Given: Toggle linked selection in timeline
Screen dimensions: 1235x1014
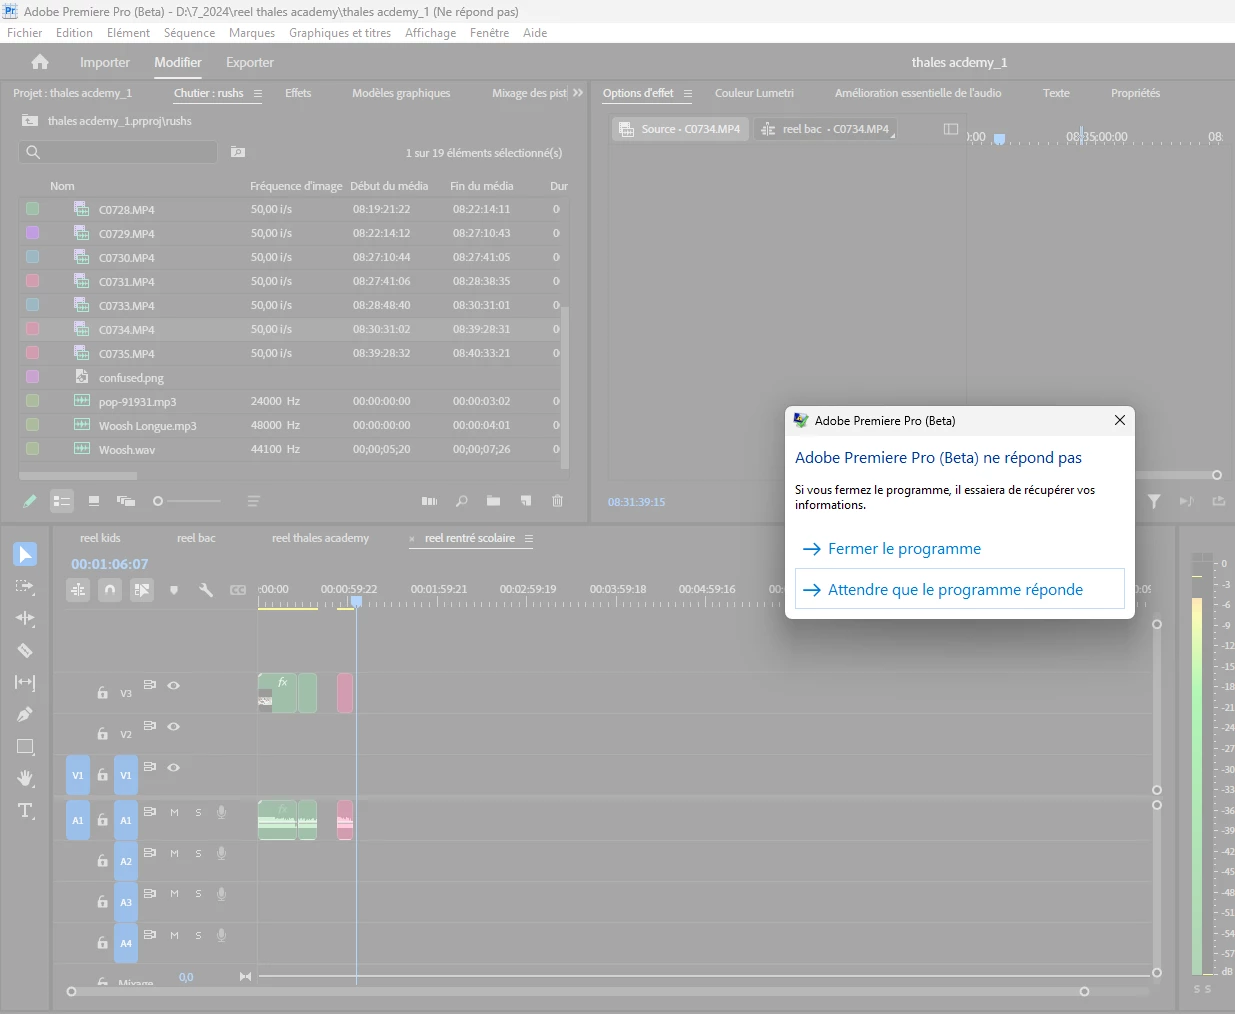Looking at the screenshot, I should pyautogui.click(x=142, y=590).
